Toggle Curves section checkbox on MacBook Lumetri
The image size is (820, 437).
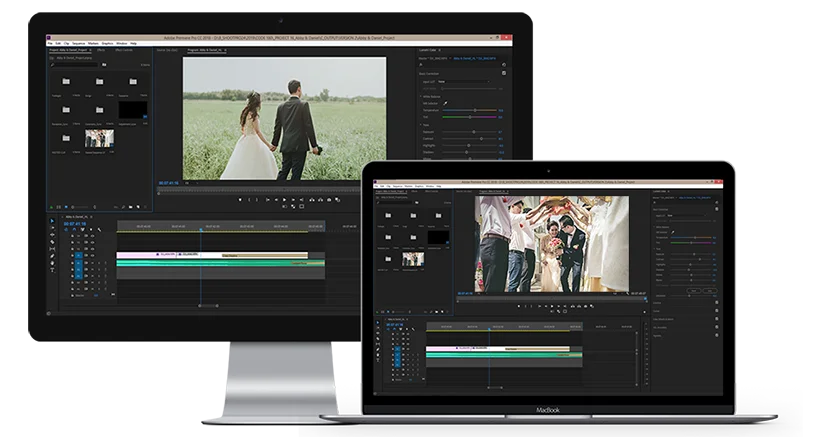tap(717, 310)
